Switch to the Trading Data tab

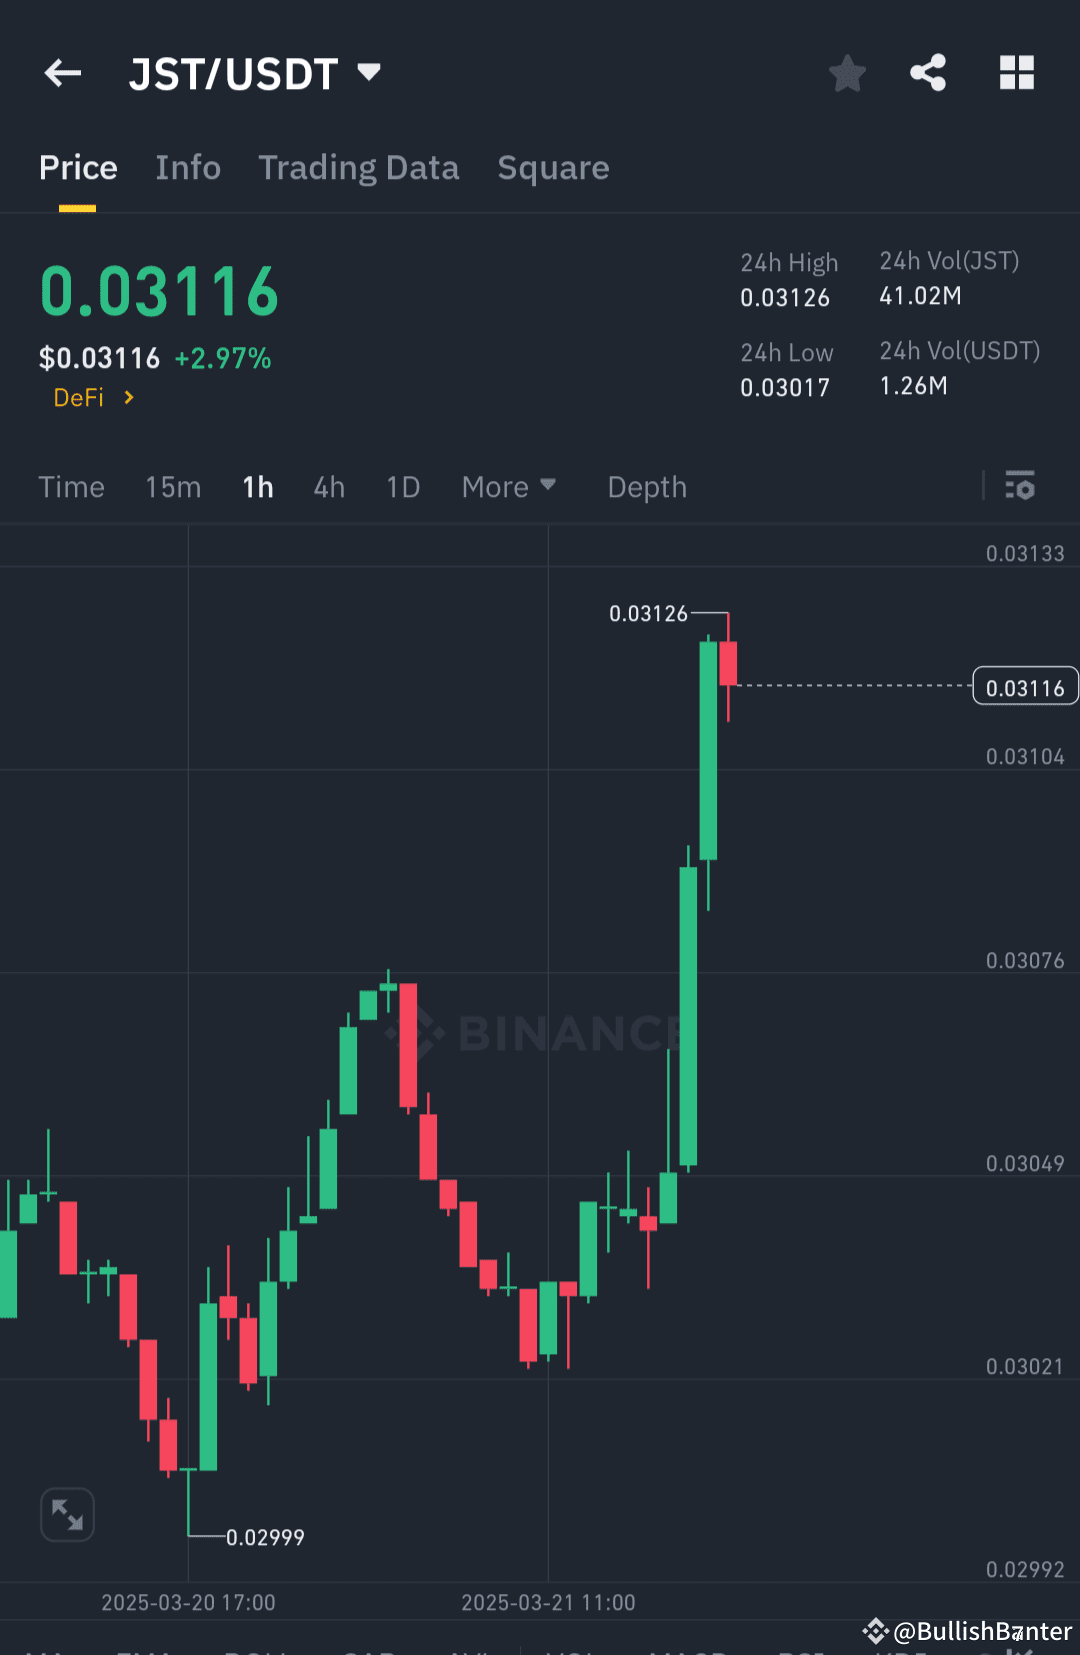[358, 167]
